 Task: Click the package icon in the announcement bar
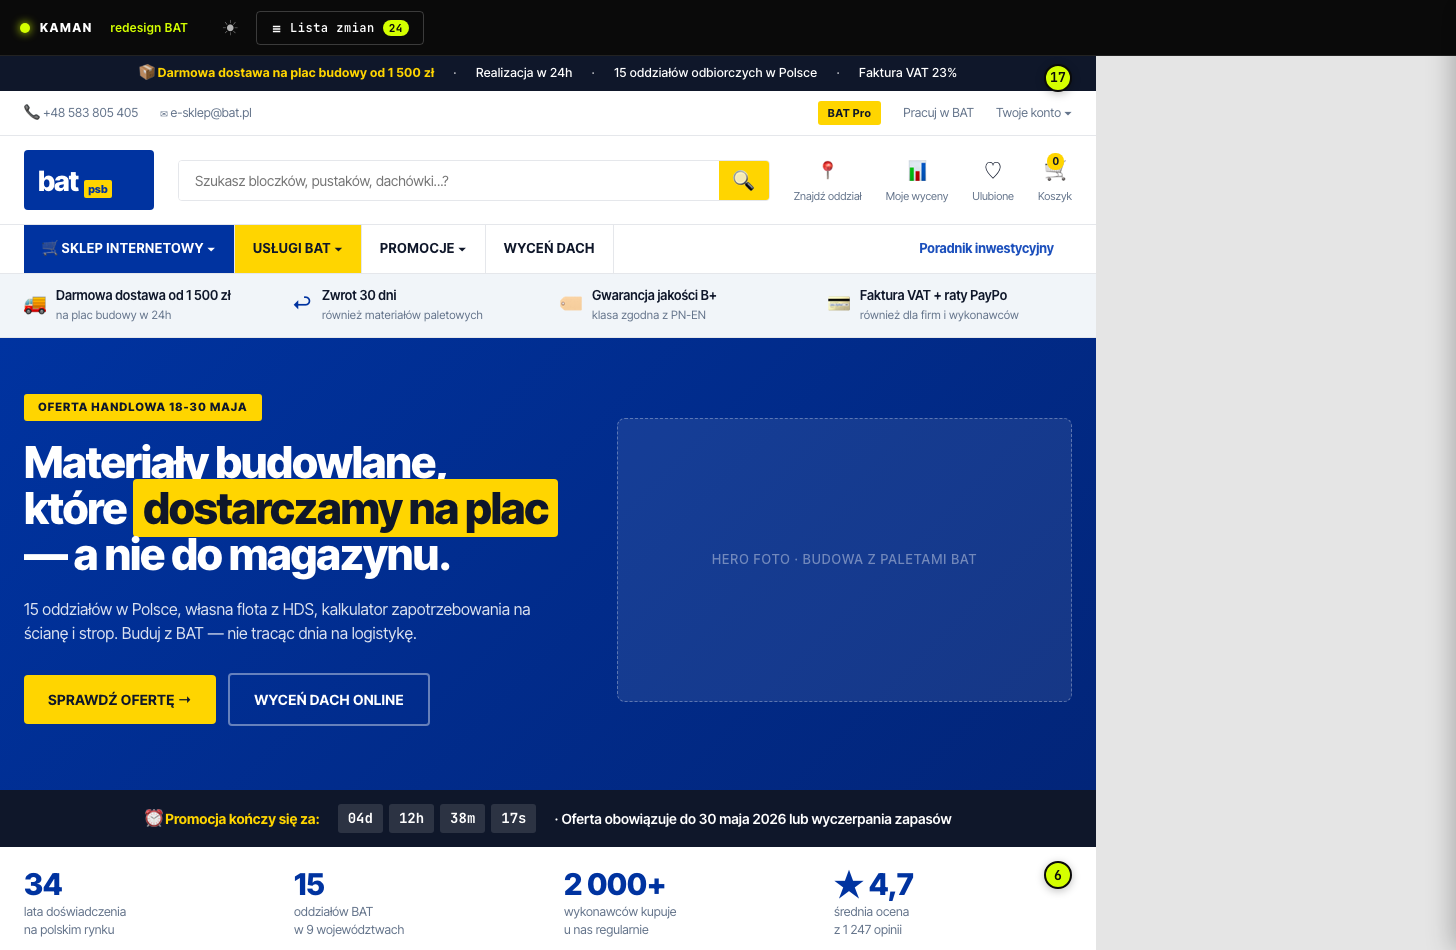tap(147, 72)
